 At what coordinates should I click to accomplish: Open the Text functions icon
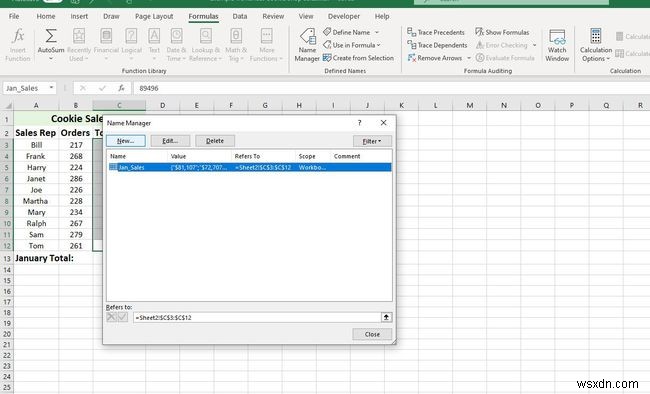coord(154,36)
